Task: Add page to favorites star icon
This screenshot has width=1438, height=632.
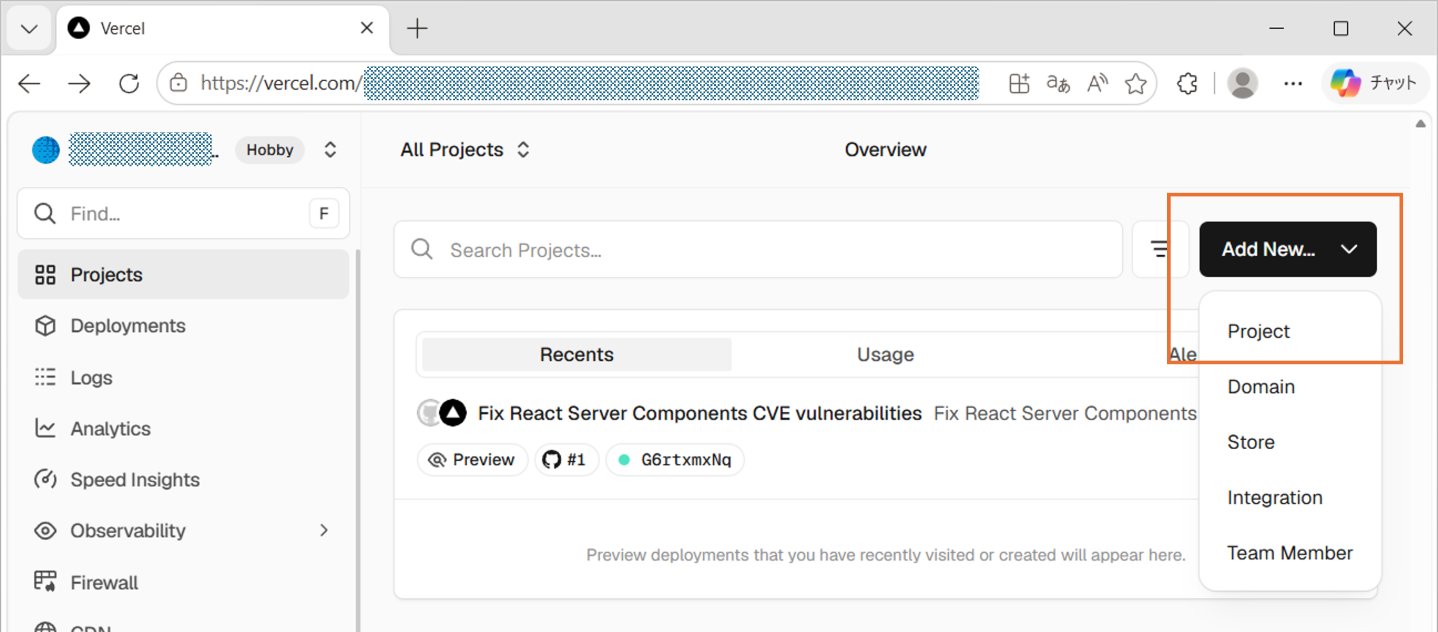Action: [1135, 84]
